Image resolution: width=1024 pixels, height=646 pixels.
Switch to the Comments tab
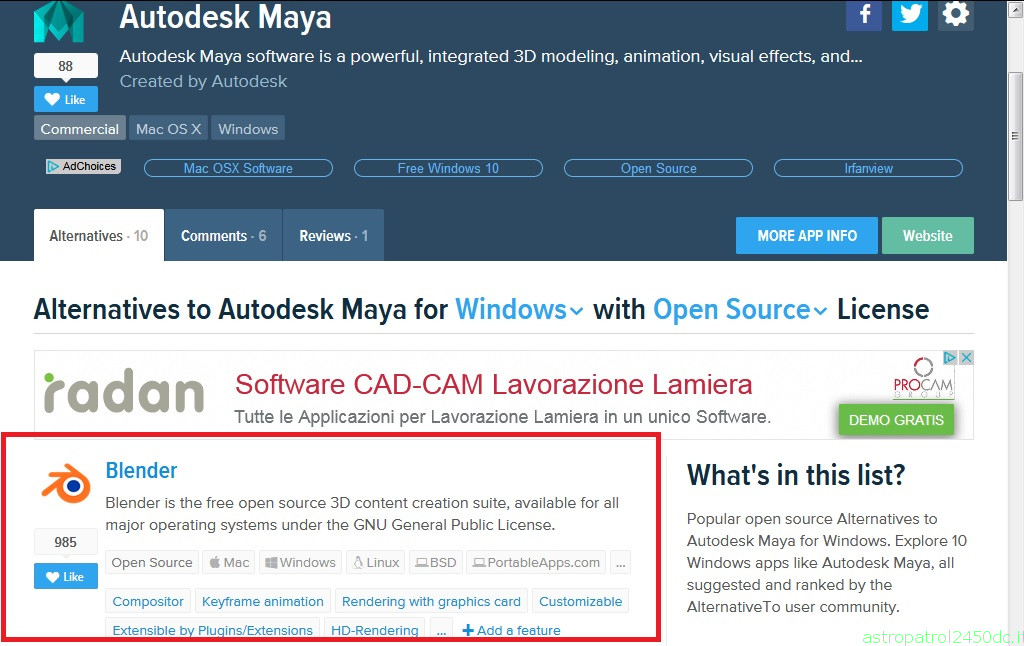pos(223,235)
